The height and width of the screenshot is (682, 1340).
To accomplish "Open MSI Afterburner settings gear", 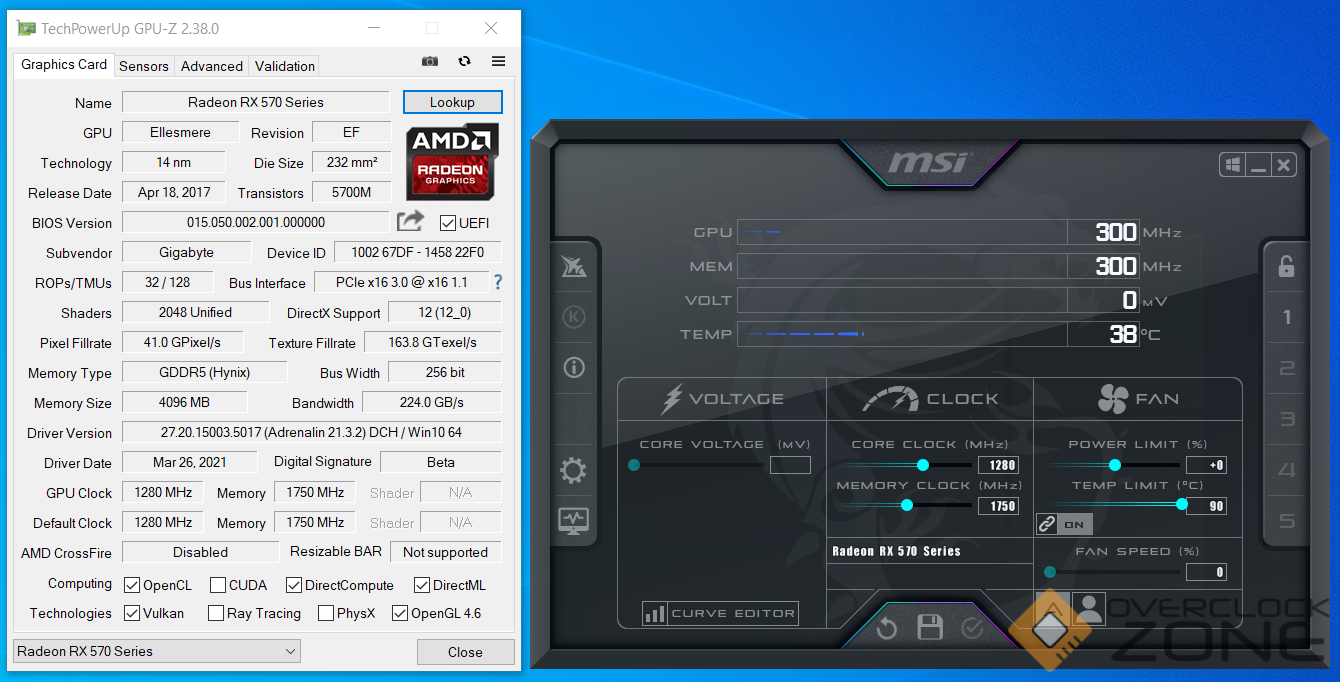I will click(x=573, y=471).
